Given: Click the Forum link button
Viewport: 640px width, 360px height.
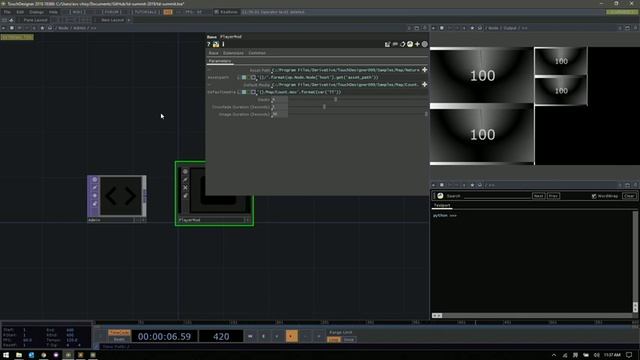Looking at the screenshot, I should tap(111, 12).
